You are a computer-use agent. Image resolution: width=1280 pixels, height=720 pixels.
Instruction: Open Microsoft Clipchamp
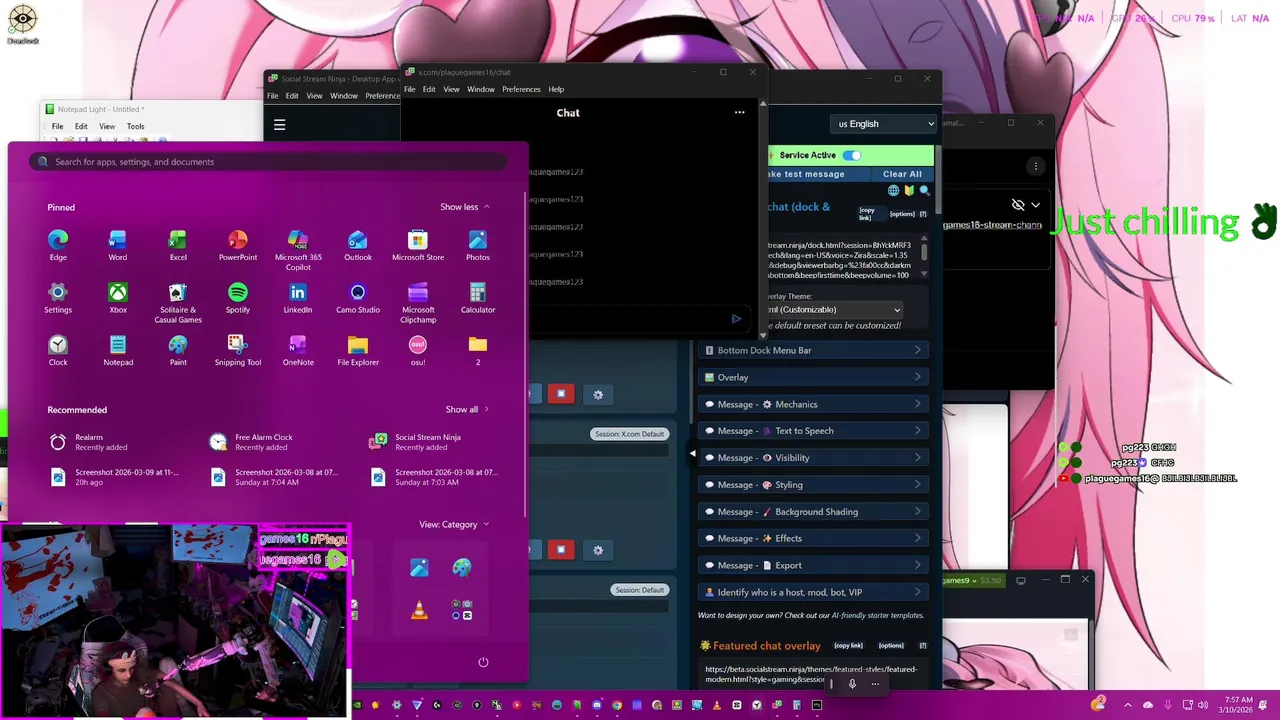[418, 303]
